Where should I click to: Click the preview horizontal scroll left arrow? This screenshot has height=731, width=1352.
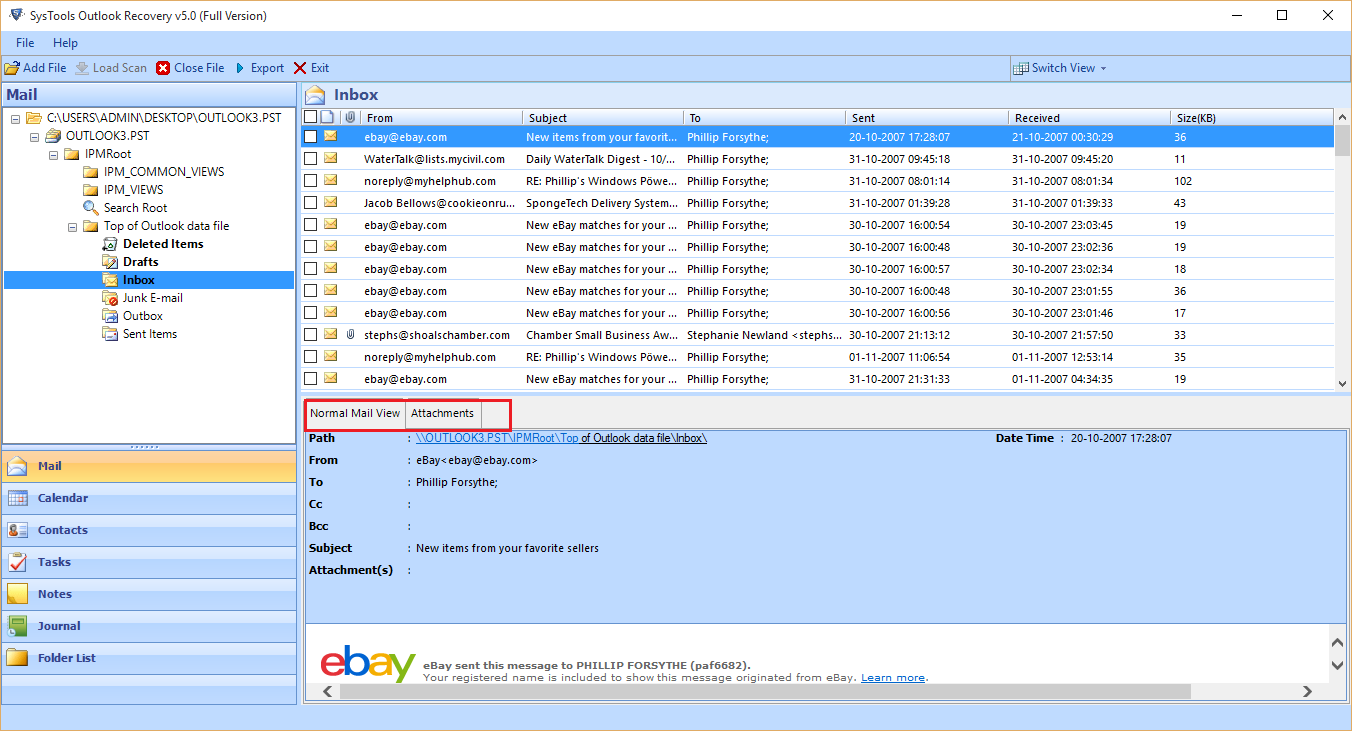[x=329, y=691]
